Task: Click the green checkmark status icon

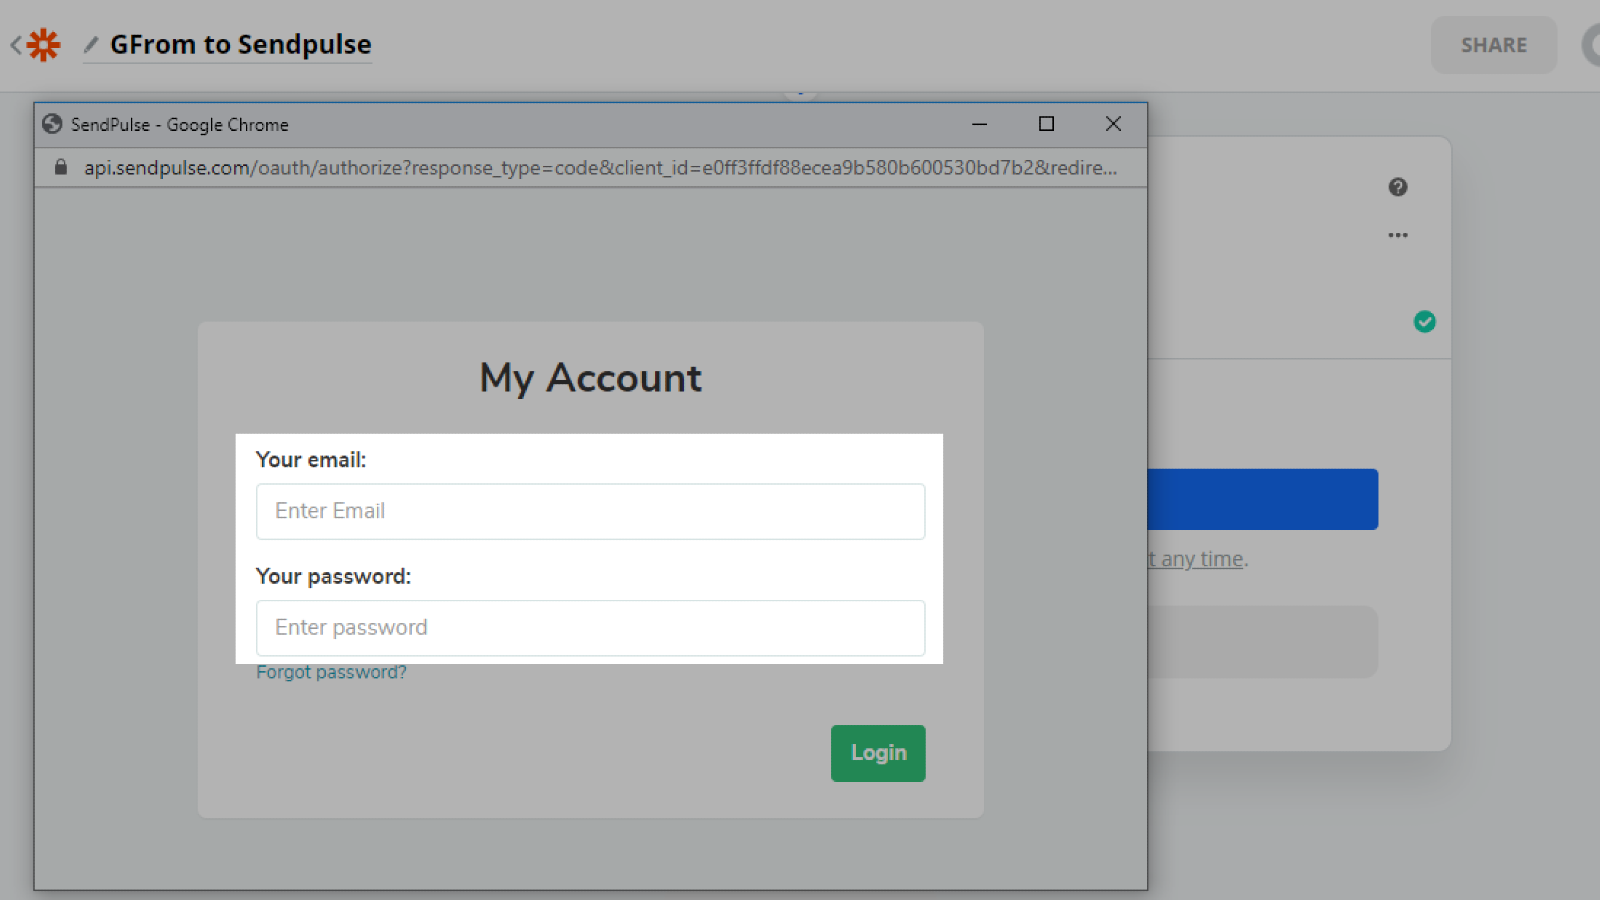Action: 1424,321
